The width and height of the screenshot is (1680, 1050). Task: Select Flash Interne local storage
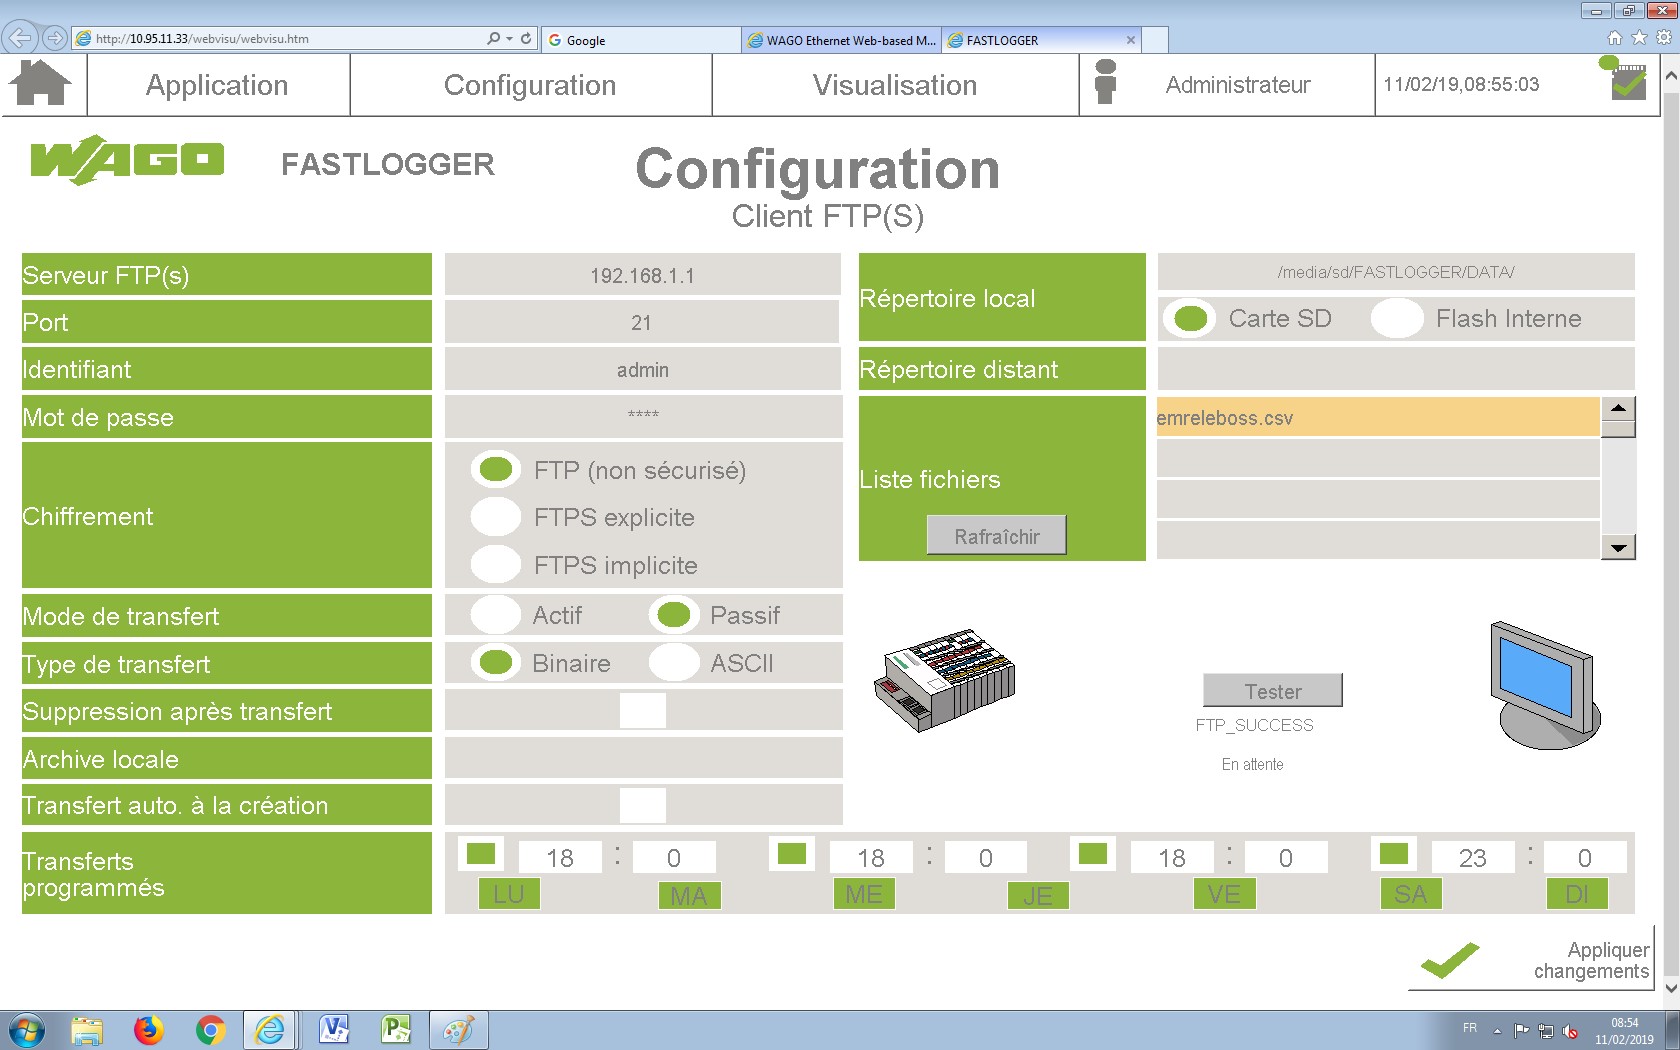point(1397,319)
